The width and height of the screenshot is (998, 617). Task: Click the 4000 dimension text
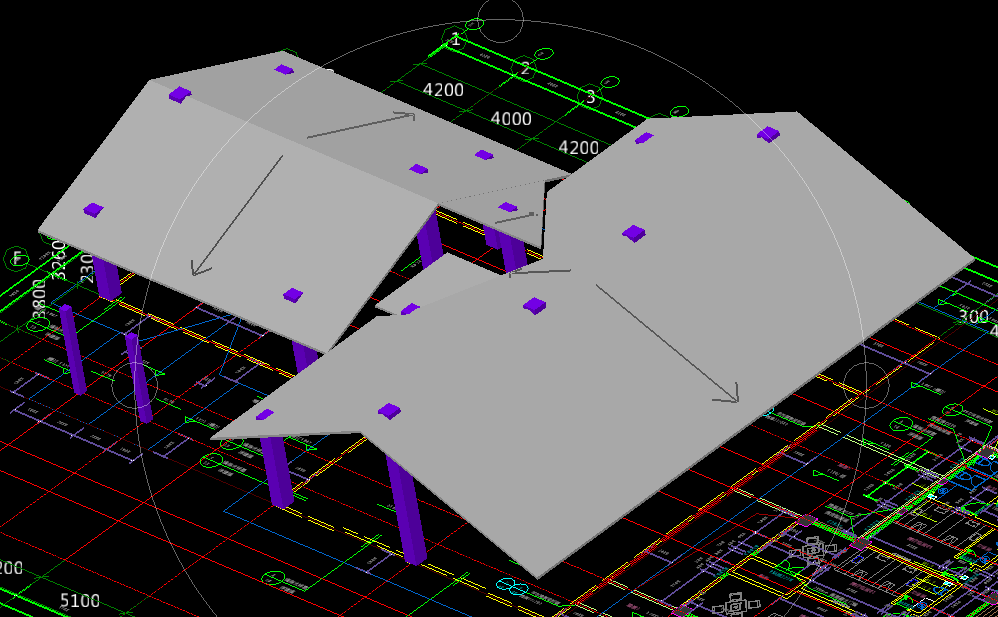point(511,118)
